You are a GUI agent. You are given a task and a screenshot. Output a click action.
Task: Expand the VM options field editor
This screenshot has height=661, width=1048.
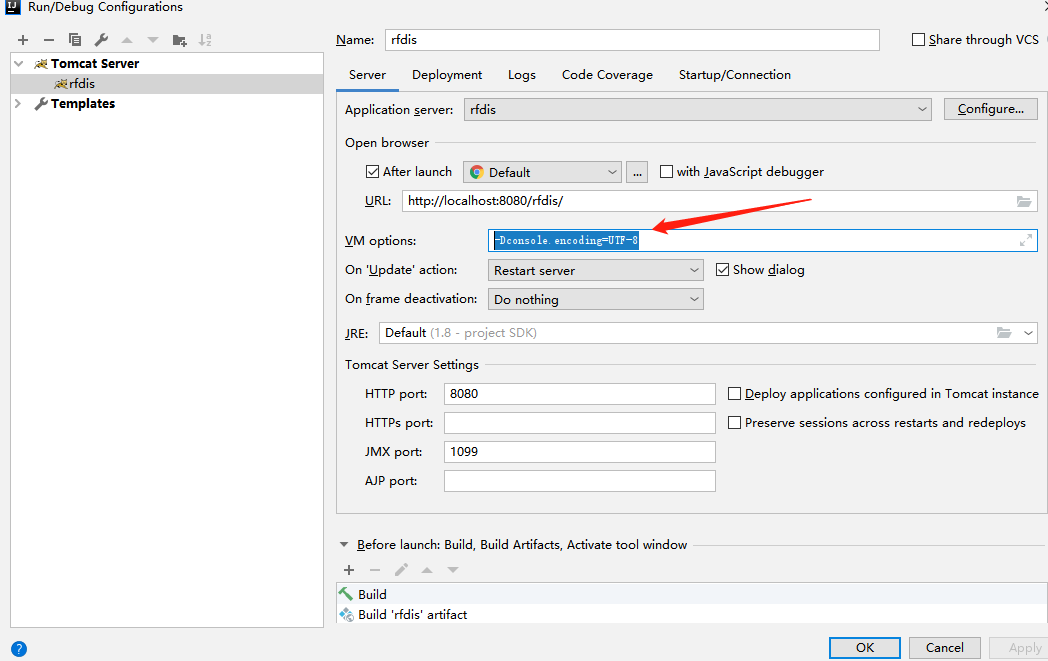click(x=1026, y=240)
